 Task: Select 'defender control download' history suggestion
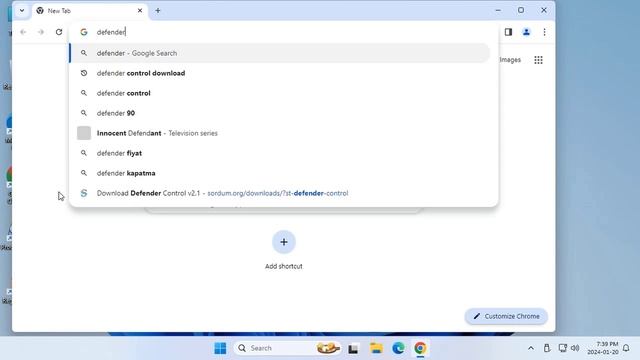[x=280, y=73]
